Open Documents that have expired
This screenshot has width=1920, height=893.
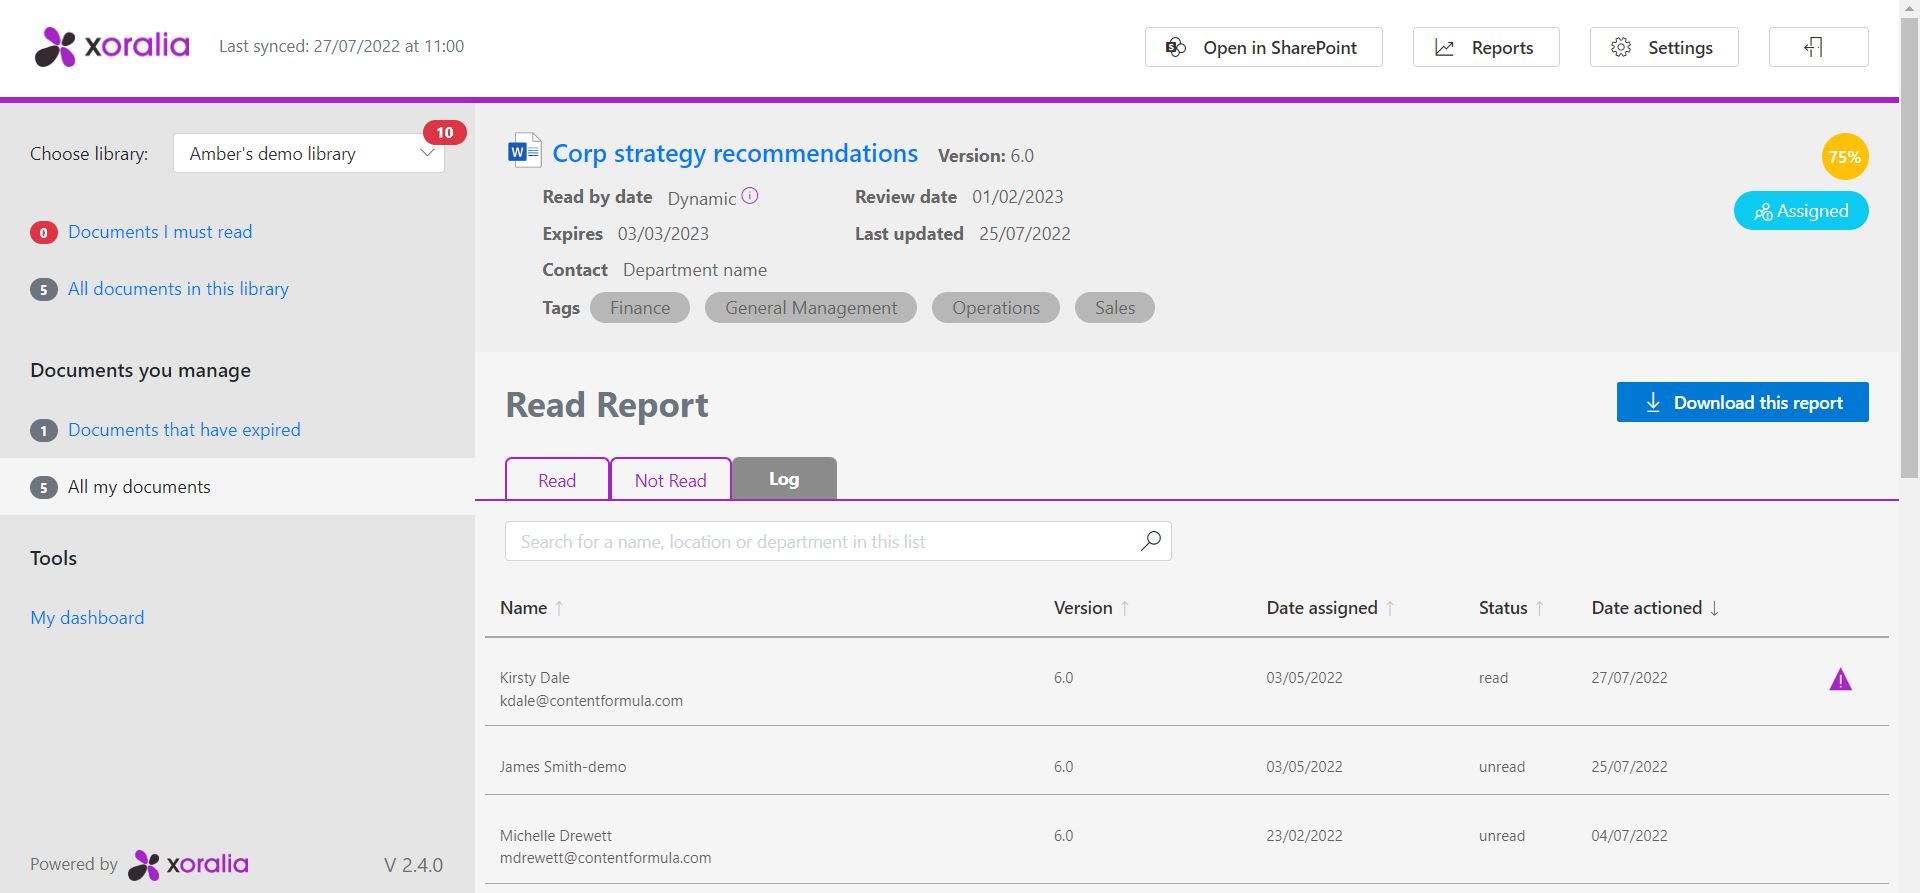(x=184, y=430)
